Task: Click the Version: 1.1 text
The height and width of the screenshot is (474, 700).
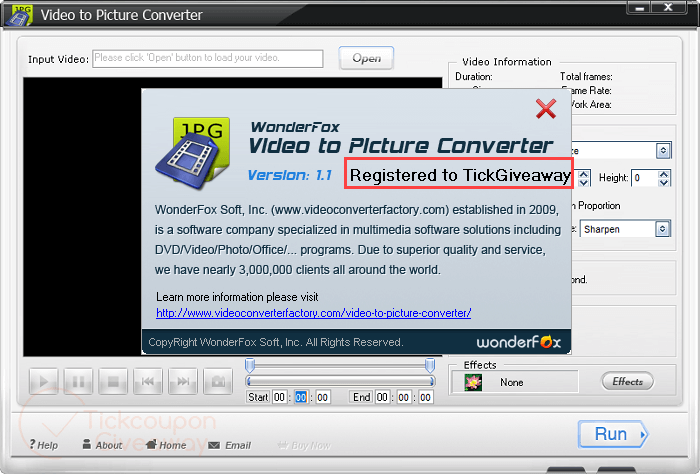Action: tap(289, 175)
